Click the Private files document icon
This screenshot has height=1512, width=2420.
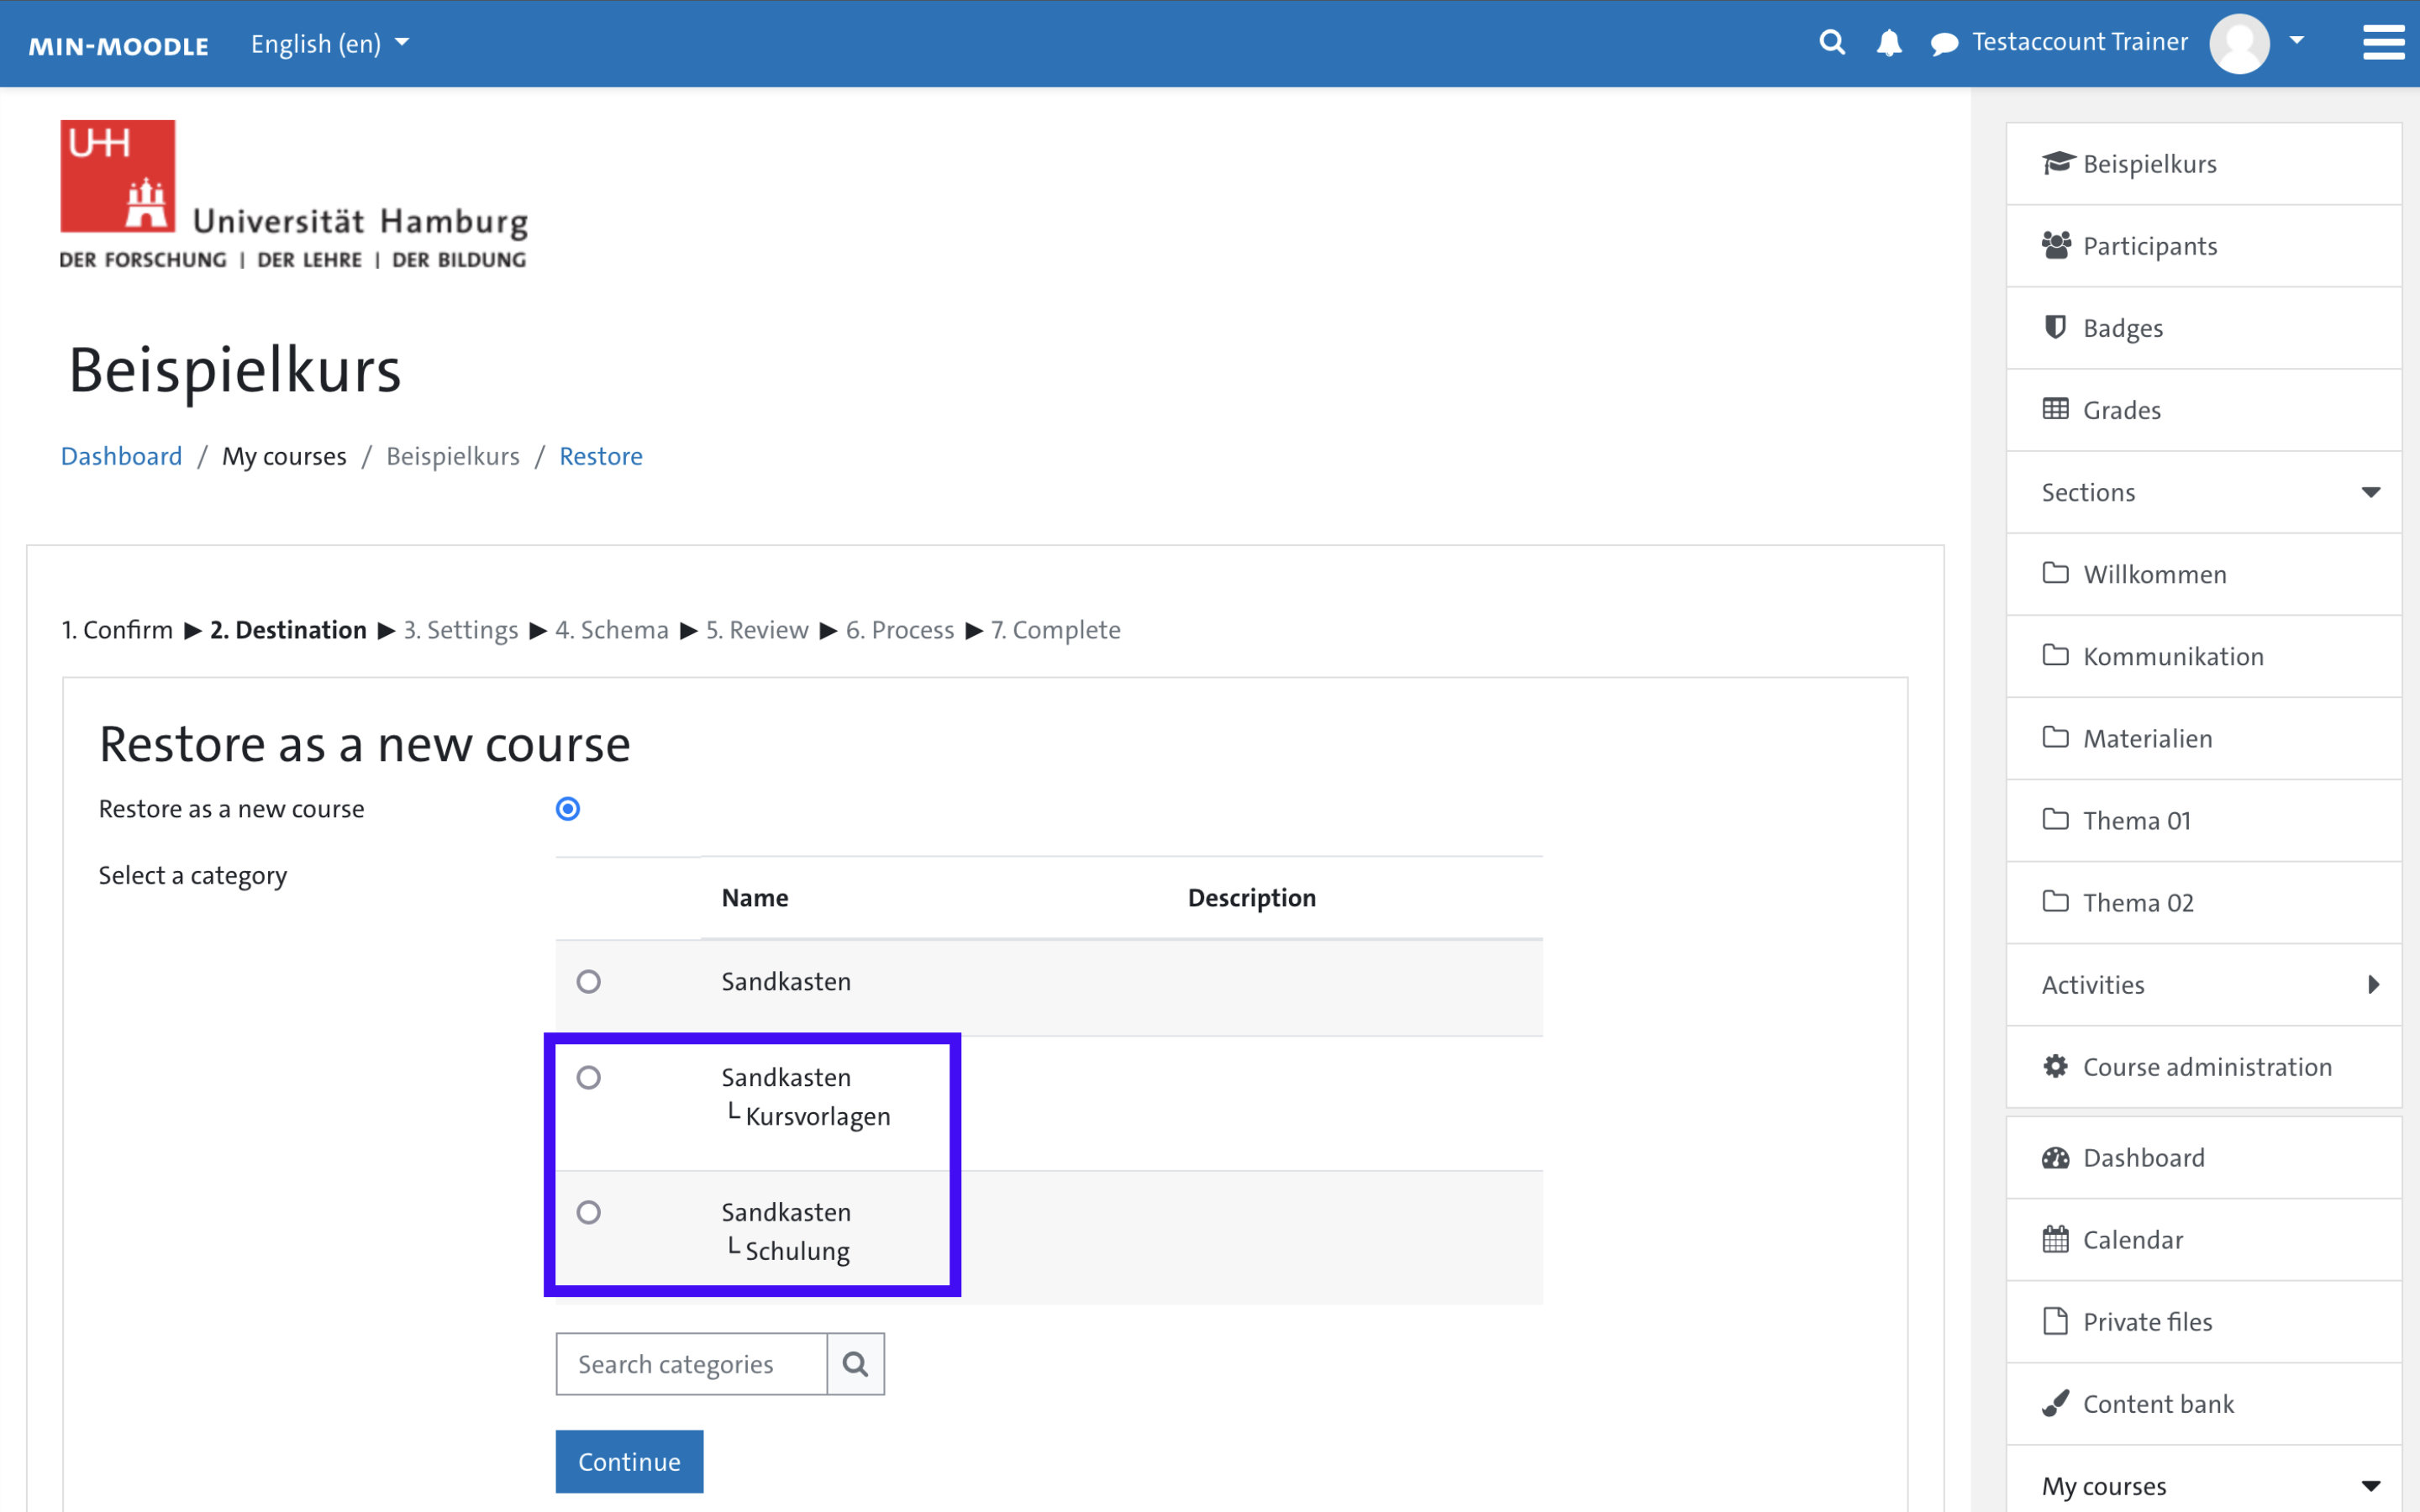pos(2056,1321)
